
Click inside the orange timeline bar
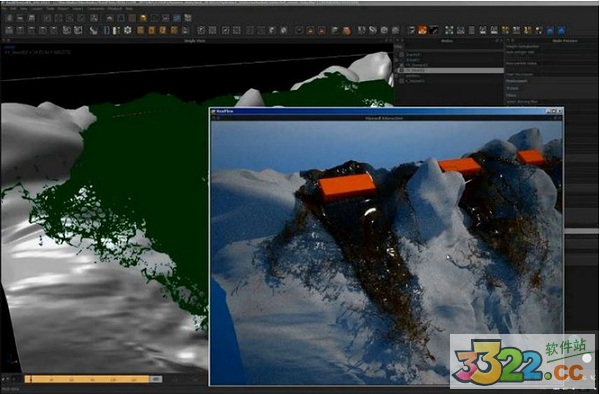pos(87,379)
